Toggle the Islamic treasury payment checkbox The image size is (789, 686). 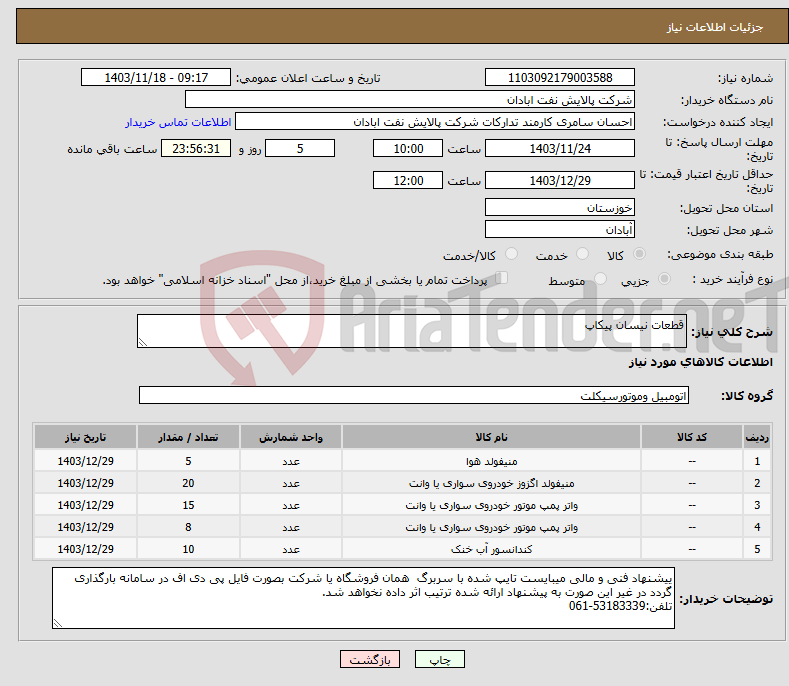pos(502,278)
